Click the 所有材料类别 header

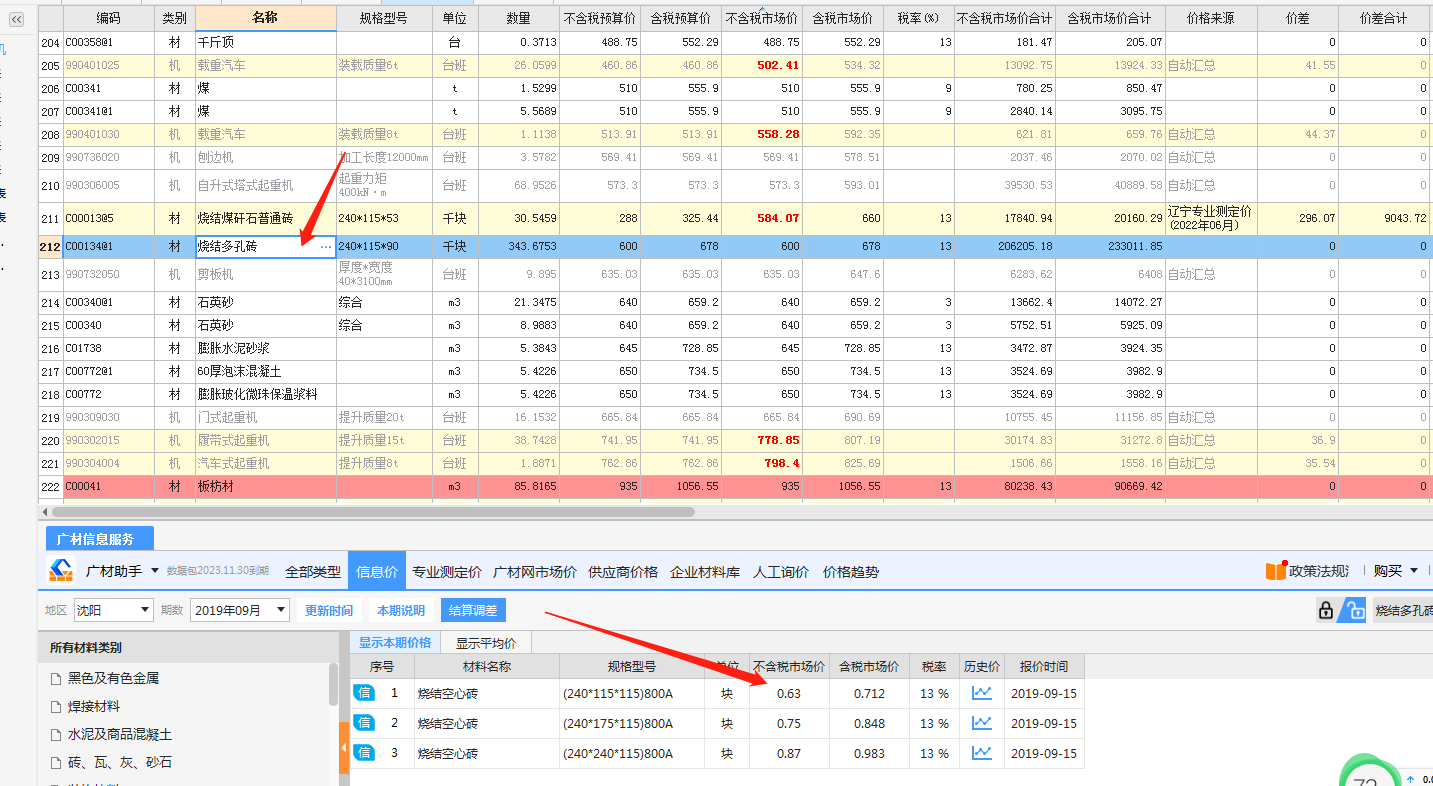pos(86,647)
